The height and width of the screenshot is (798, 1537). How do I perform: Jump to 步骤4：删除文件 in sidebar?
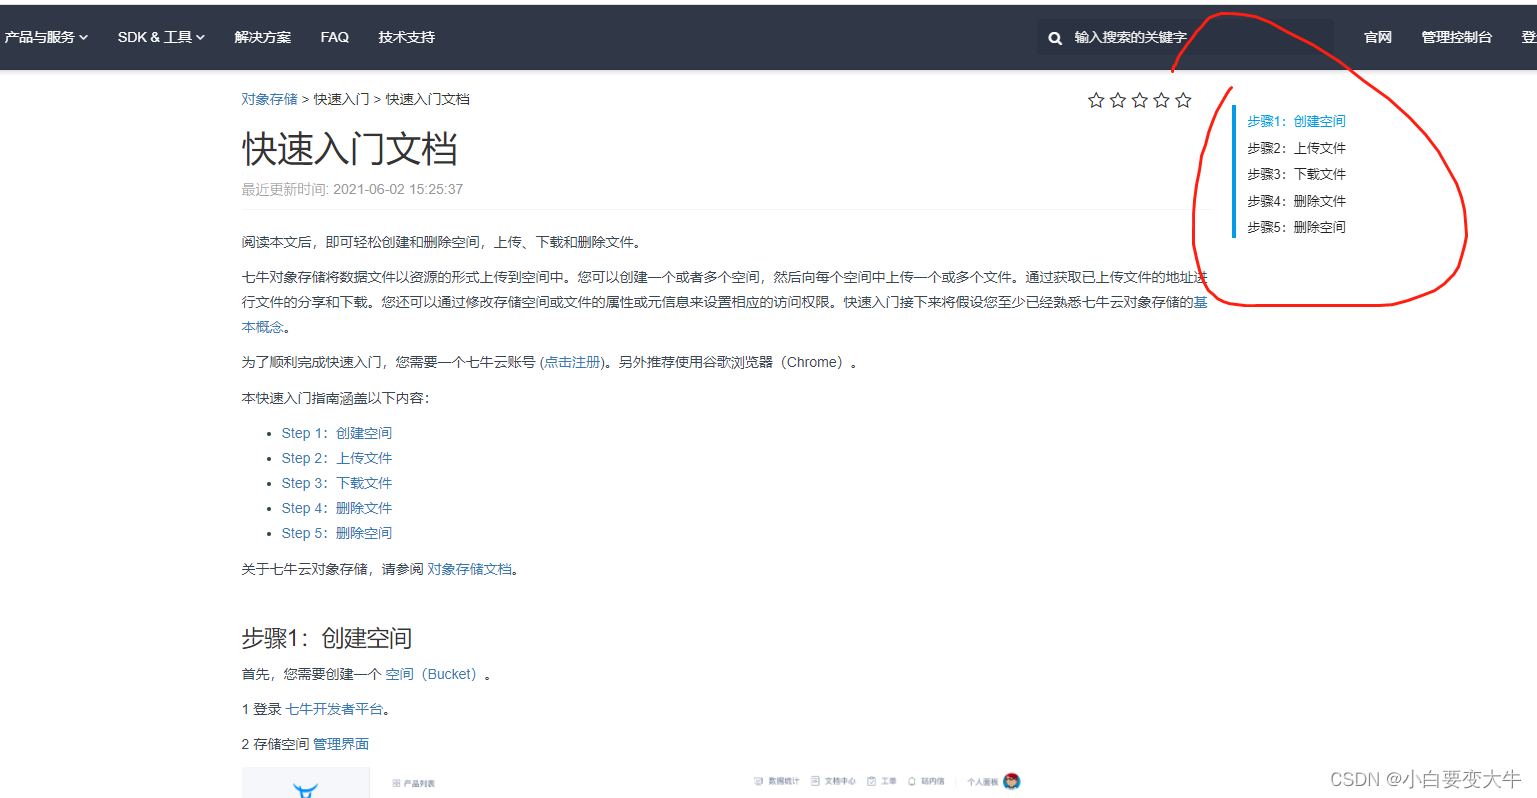tap(1296, 201)
